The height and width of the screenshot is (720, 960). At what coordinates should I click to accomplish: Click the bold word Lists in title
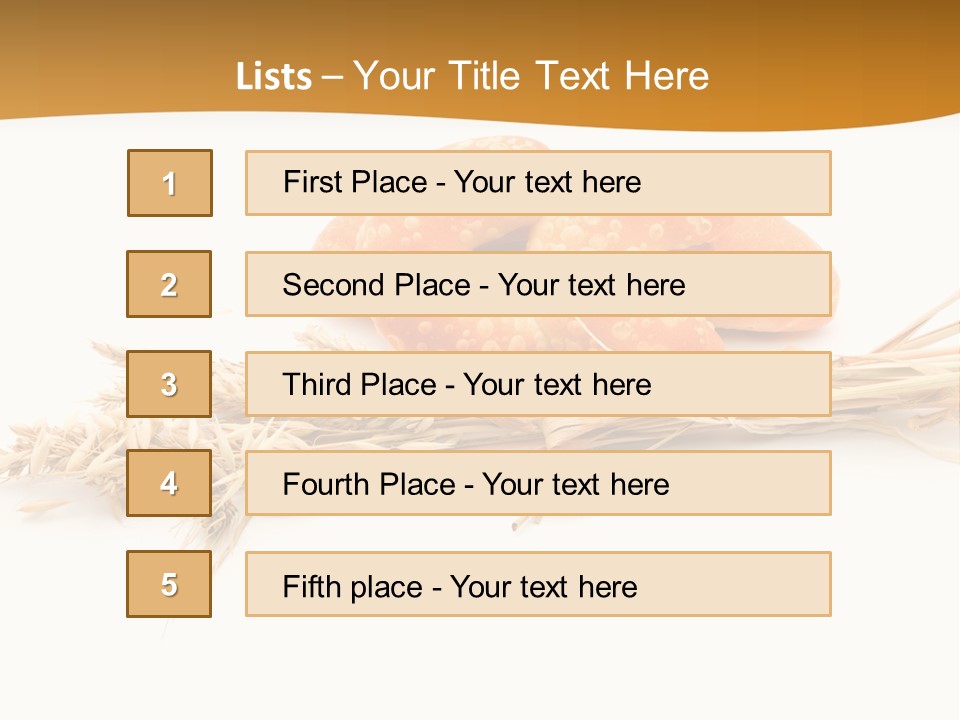(274, 77)
